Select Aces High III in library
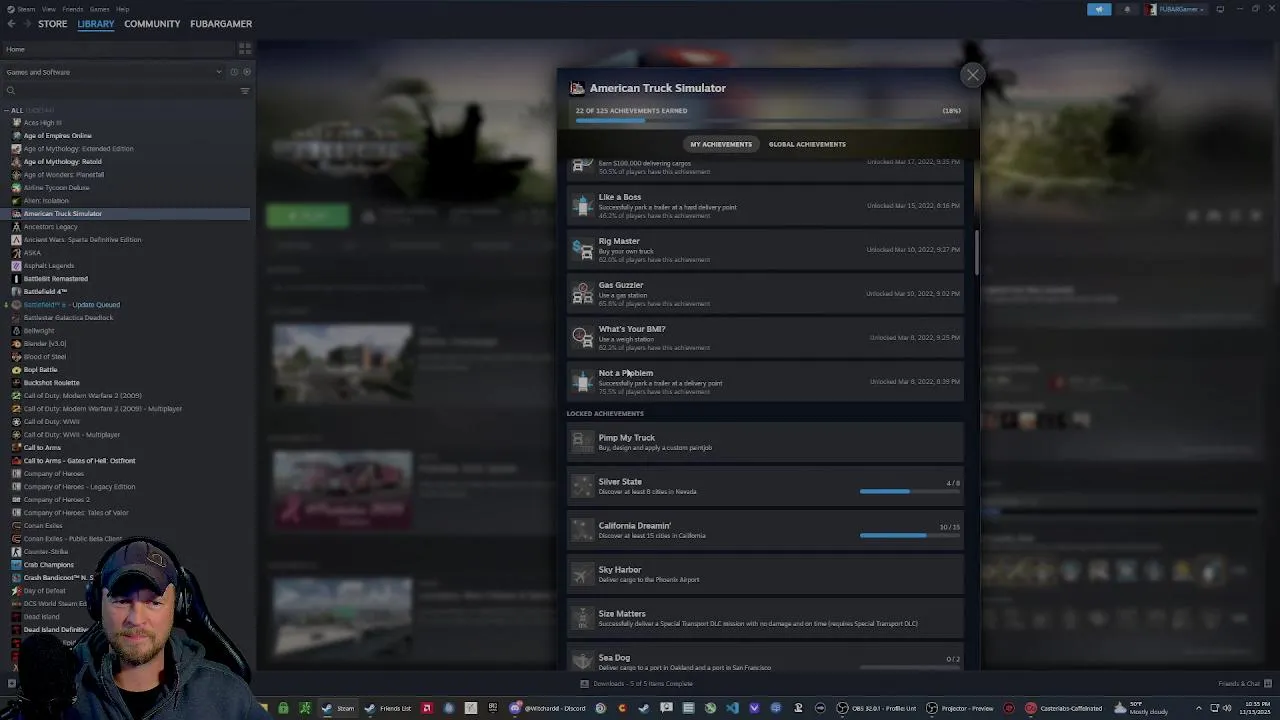The width and height of the screenshot is (1280, 720). [42, 123]
